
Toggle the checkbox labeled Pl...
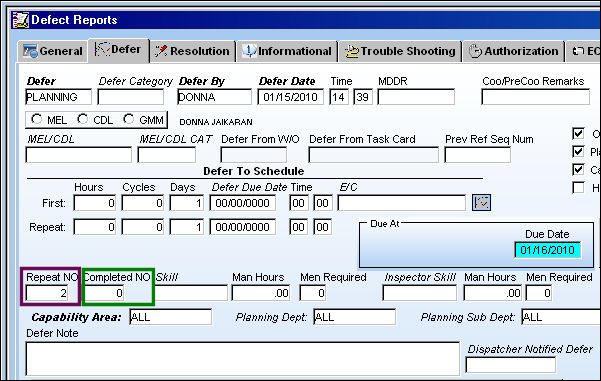coord(578,151)
